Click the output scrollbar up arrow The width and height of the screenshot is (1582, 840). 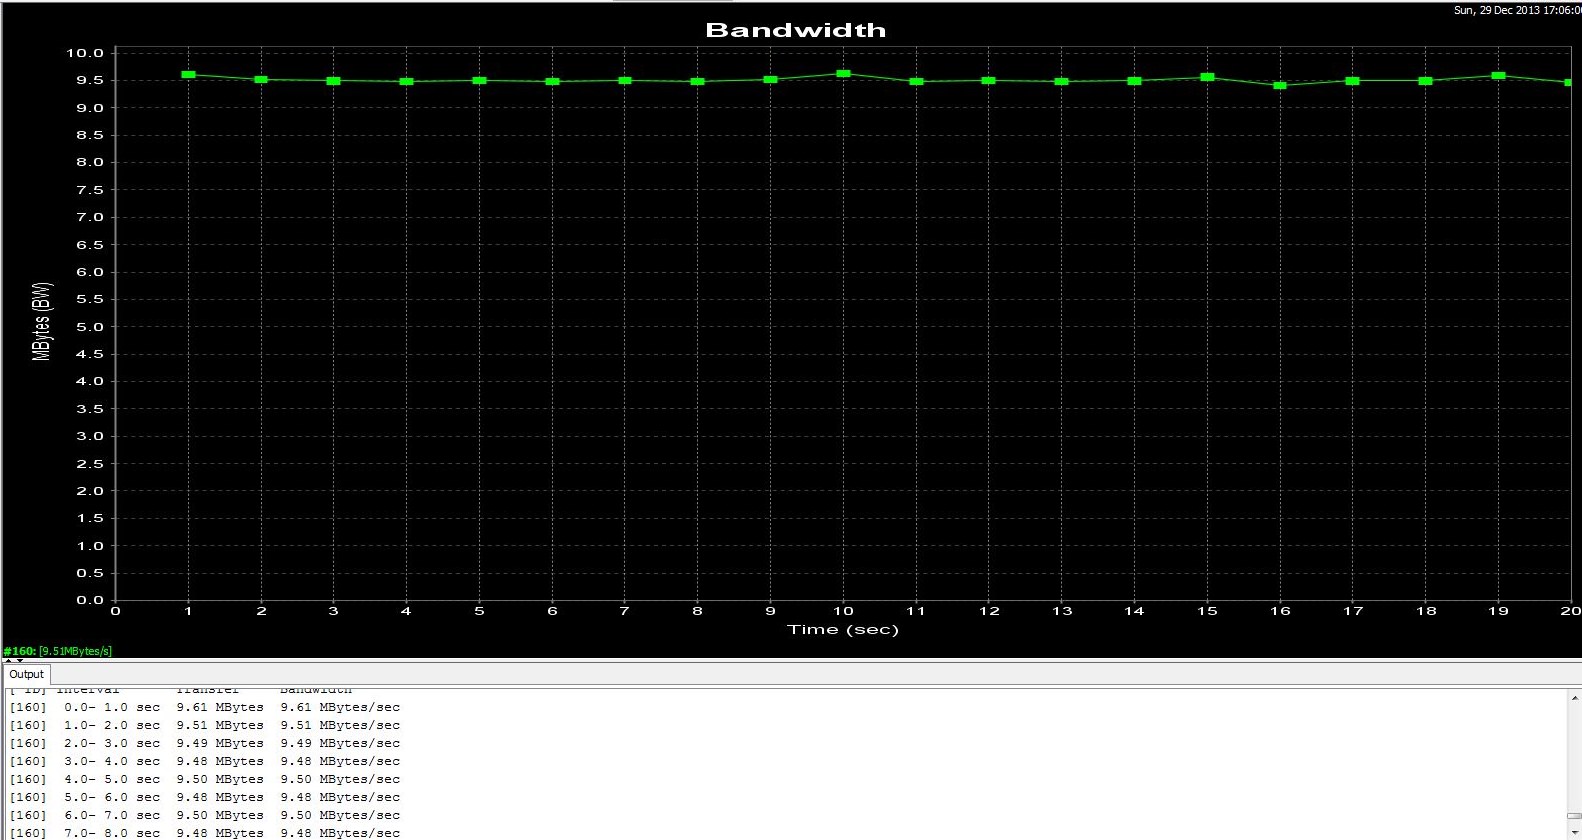[x=1574, y=697]
